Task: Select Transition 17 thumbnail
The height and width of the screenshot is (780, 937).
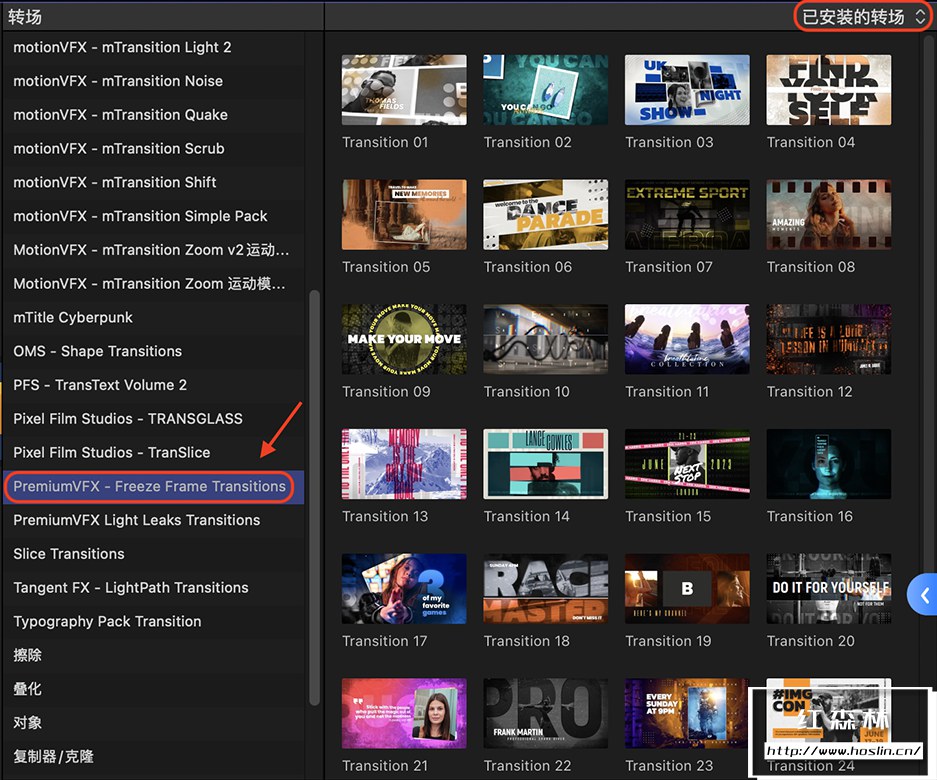Action: click(404, 589)
